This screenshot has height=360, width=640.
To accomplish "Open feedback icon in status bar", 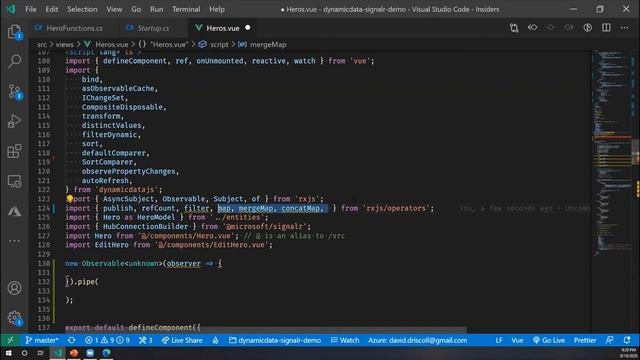I will coord(609,340).
